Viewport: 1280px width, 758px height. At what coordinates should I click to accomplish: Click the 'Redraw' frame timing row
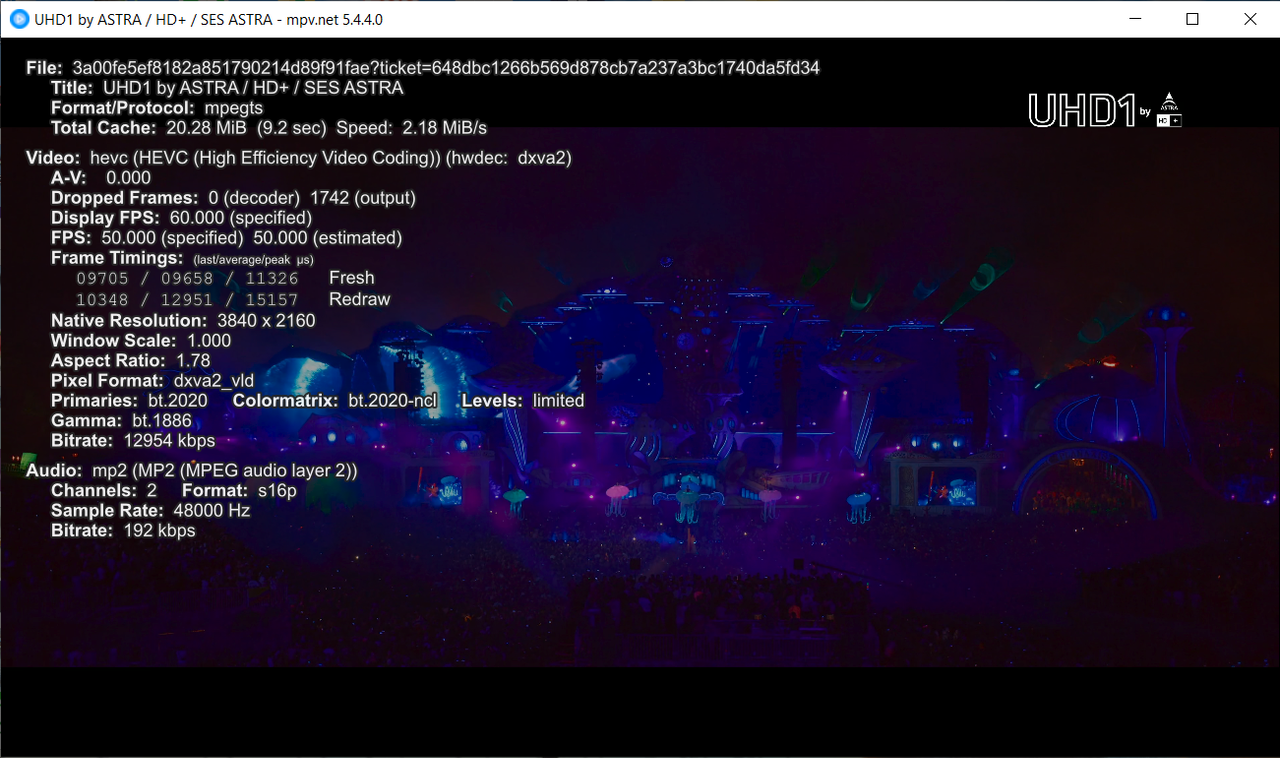click(x=233, y=299)
